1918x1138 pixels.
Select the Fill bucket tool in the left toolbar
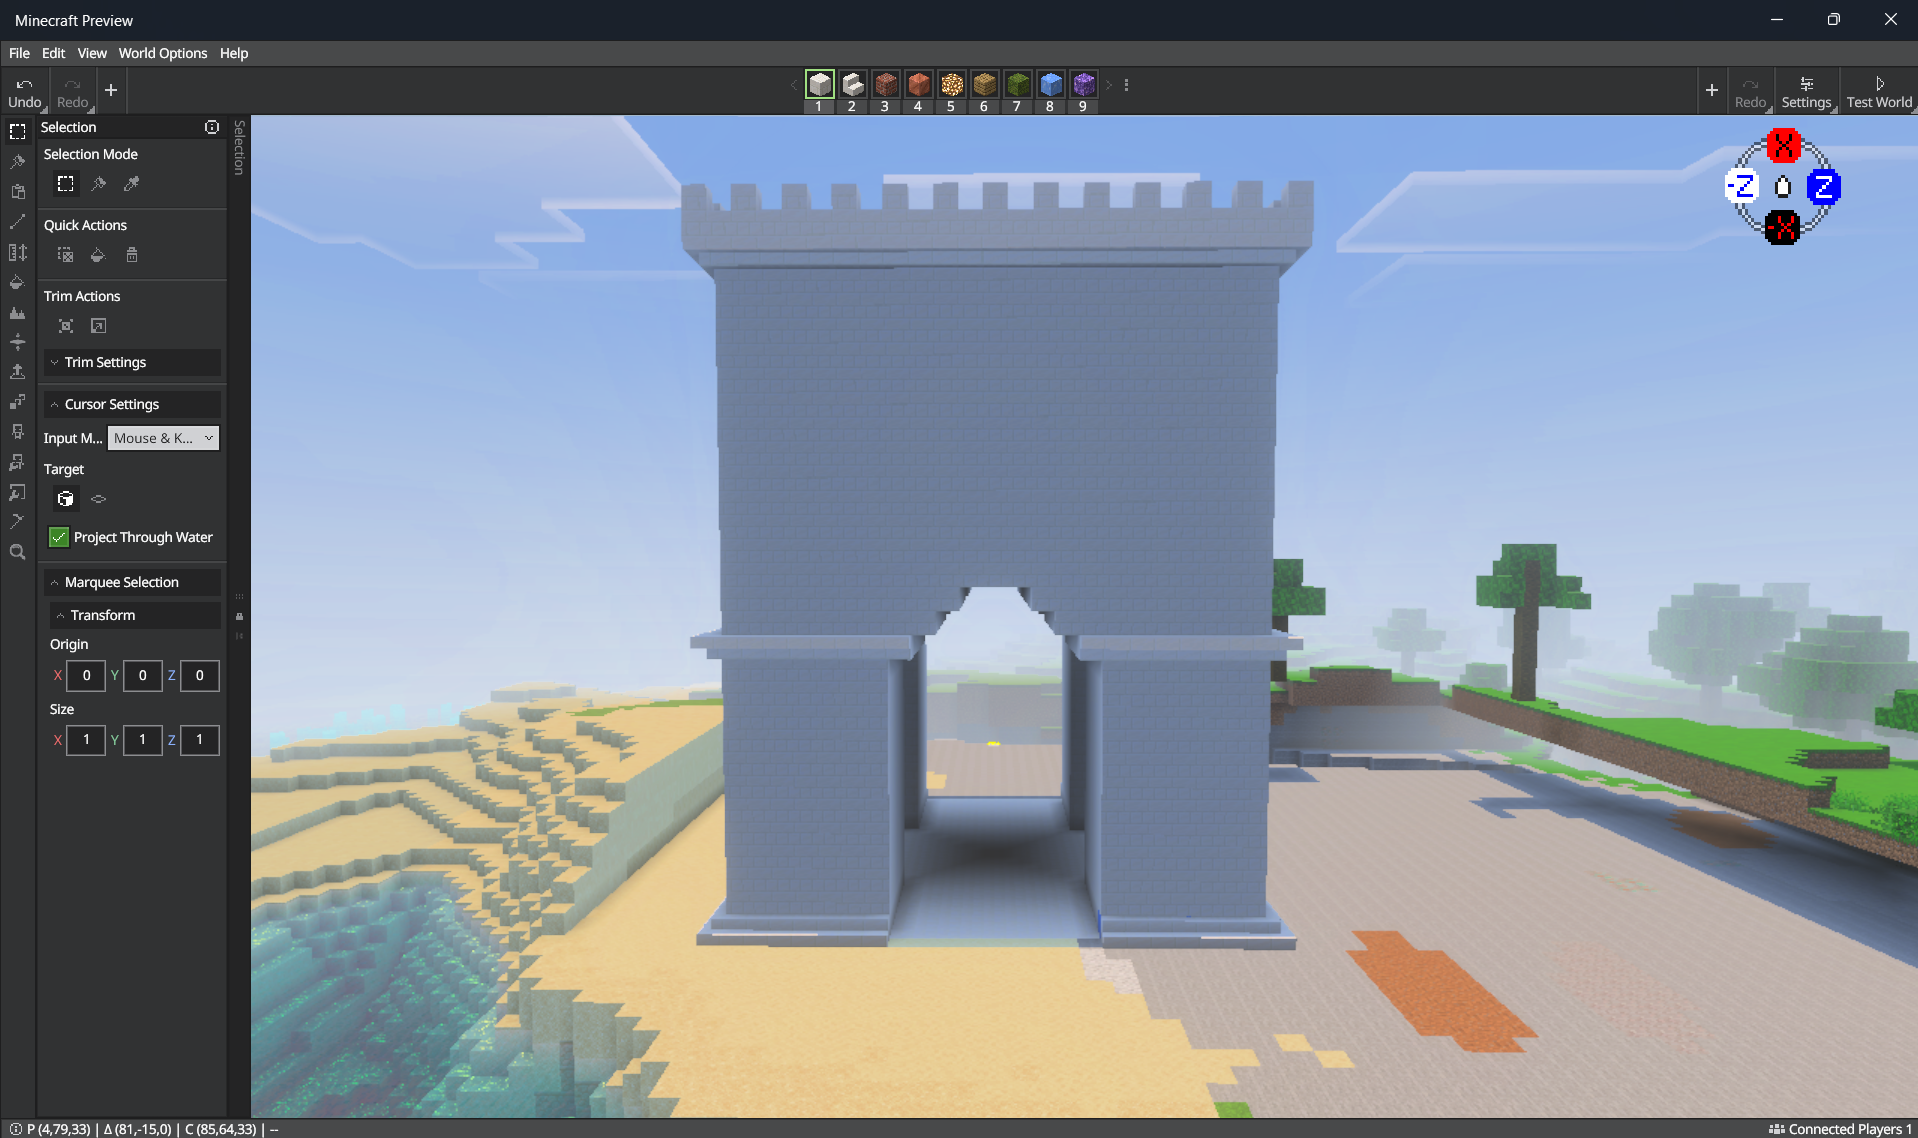[17, 282]
